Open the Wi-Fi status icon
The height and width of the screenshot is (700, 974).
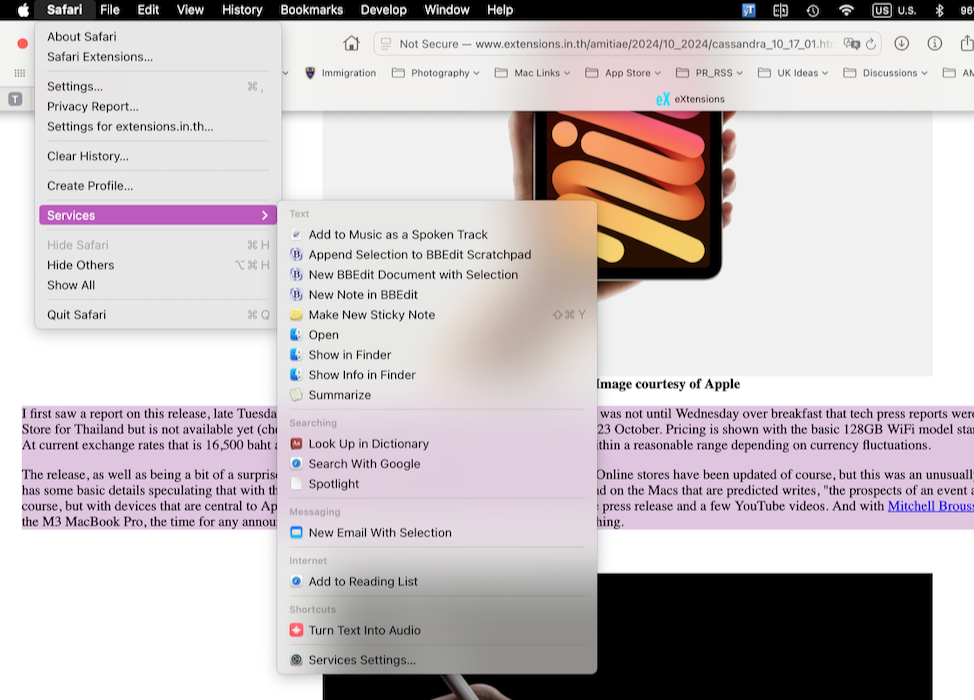coord(845,10)
